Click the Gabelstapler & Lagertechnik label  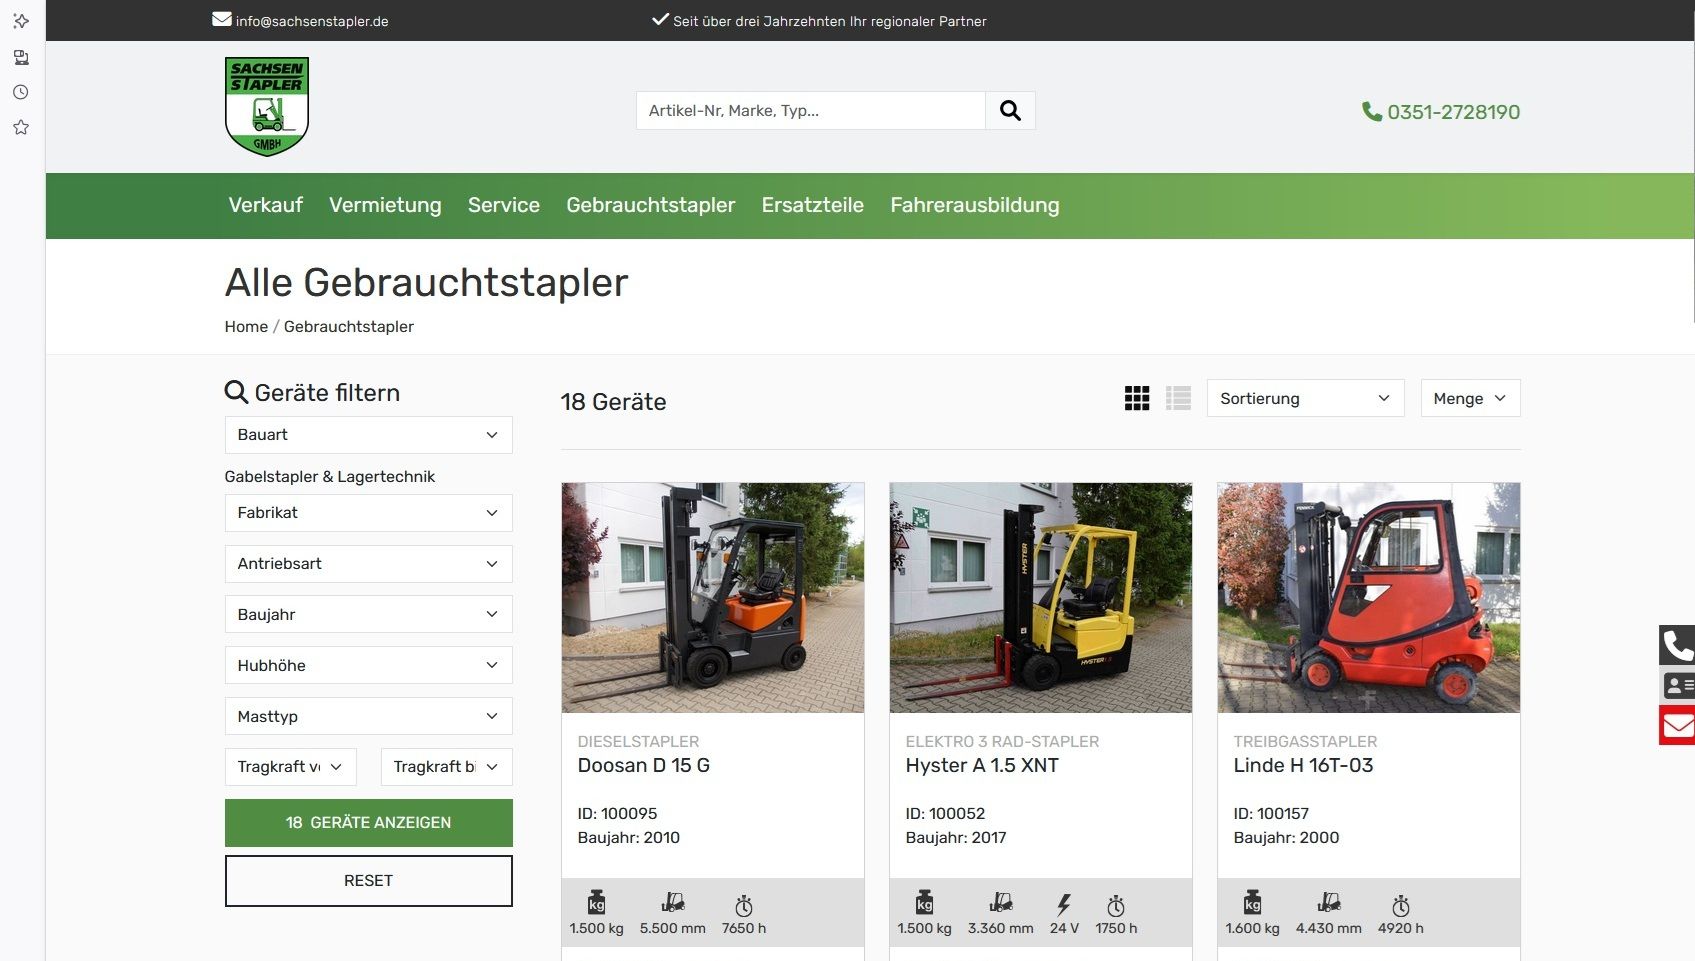point(330,477)
